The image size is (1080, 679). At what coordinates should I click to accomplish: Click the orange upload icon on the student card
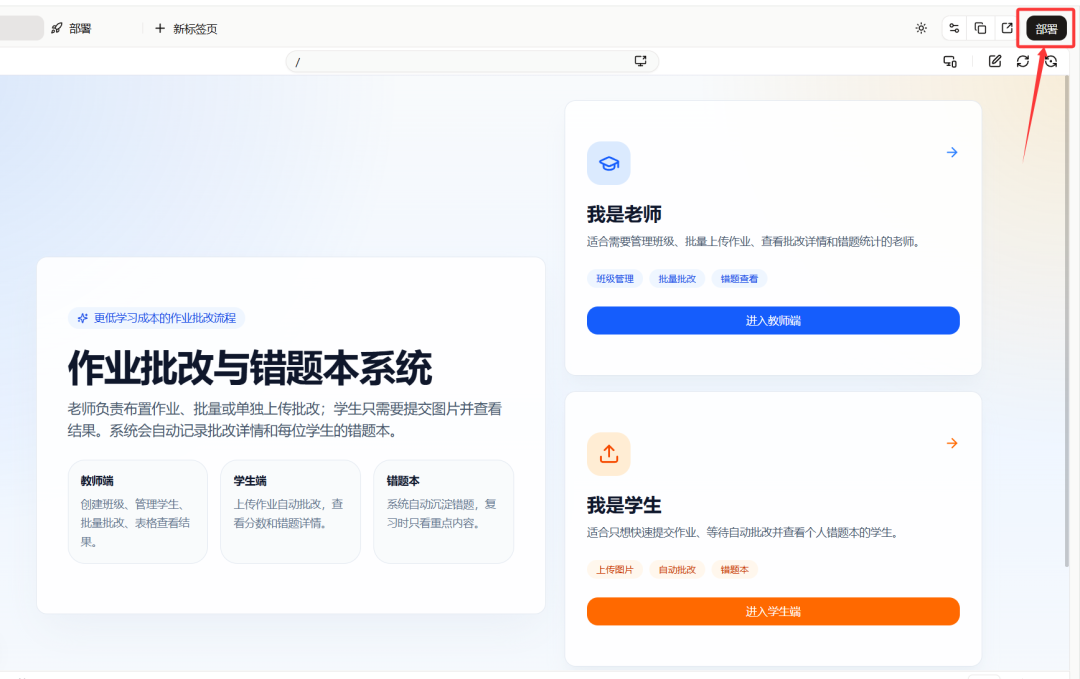coord(609,454)
